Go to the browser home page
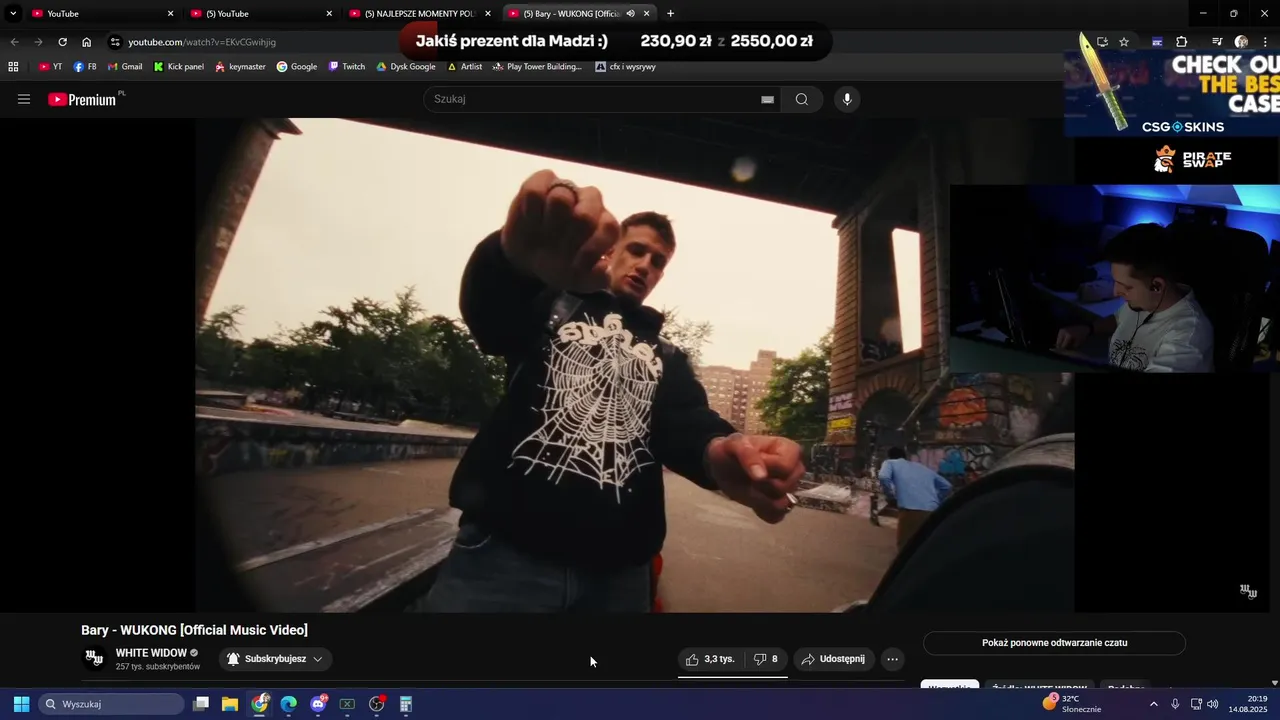Viewport: 1280px width, 720px height. point(86,42)
